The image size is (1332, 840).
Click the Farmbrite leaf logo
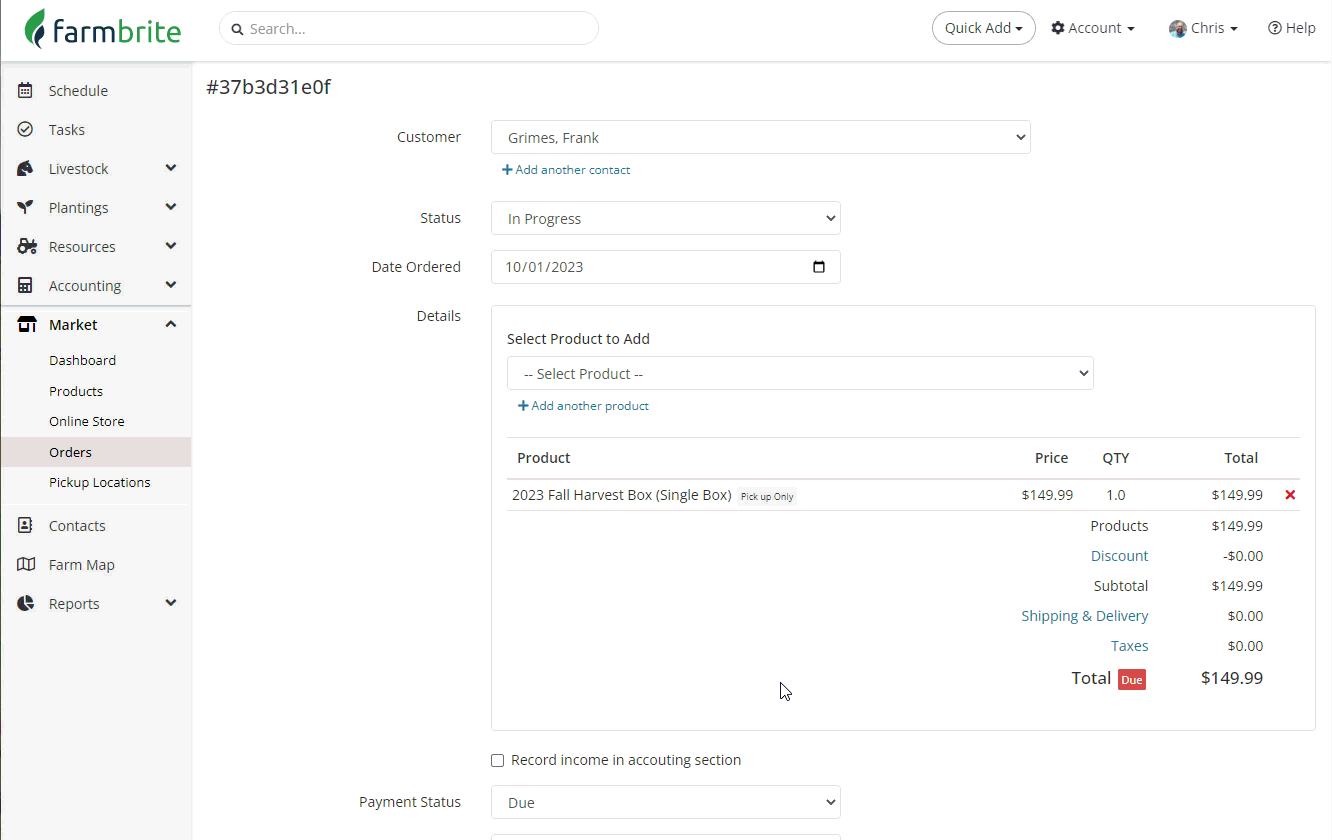tap(36, 29)
